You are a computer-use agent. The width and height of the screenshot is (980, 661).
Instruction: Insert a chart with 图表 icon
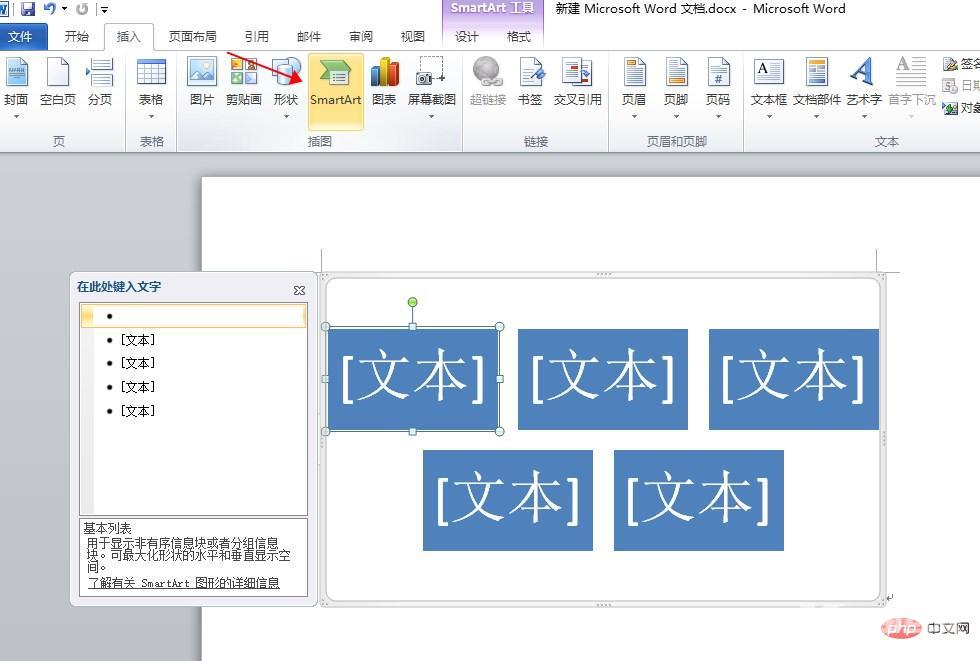[384, 83]
